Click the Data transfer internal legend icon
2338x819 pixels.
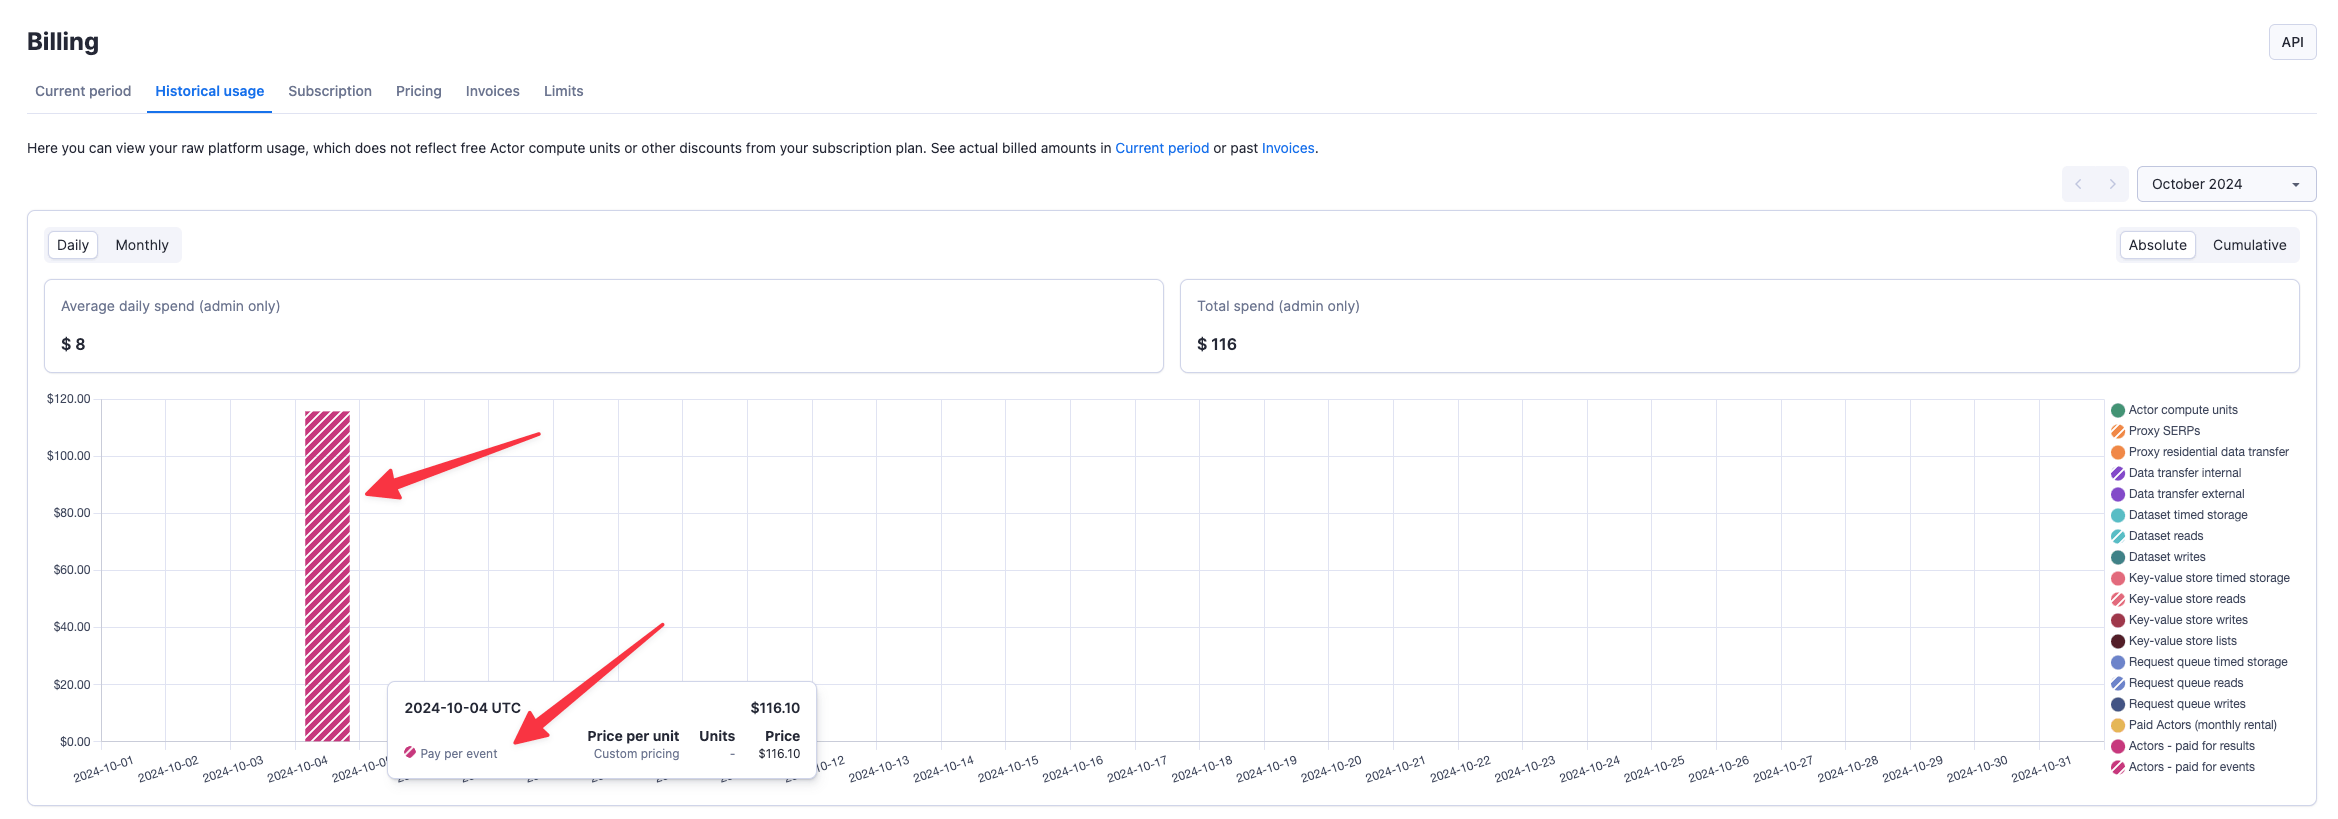[2117, 473]
